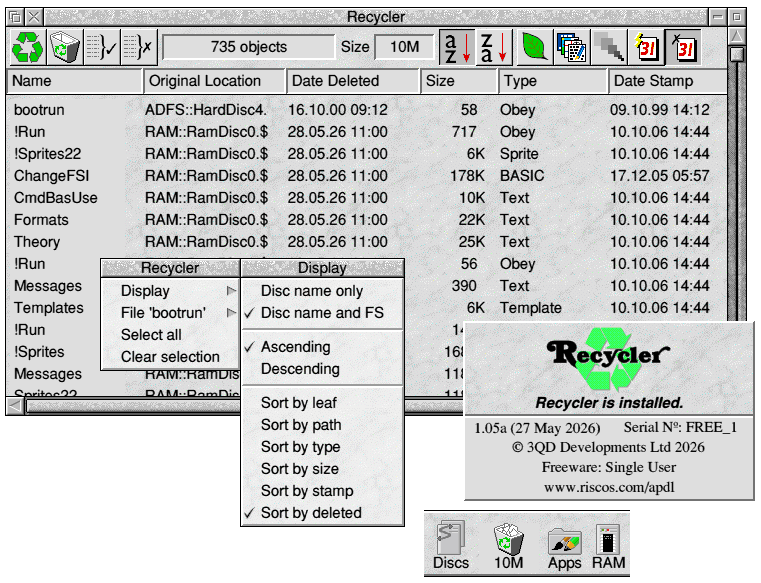Click the Original Location column header
The width and height of the screenshot is (761, 583).
tap(214, 81)
